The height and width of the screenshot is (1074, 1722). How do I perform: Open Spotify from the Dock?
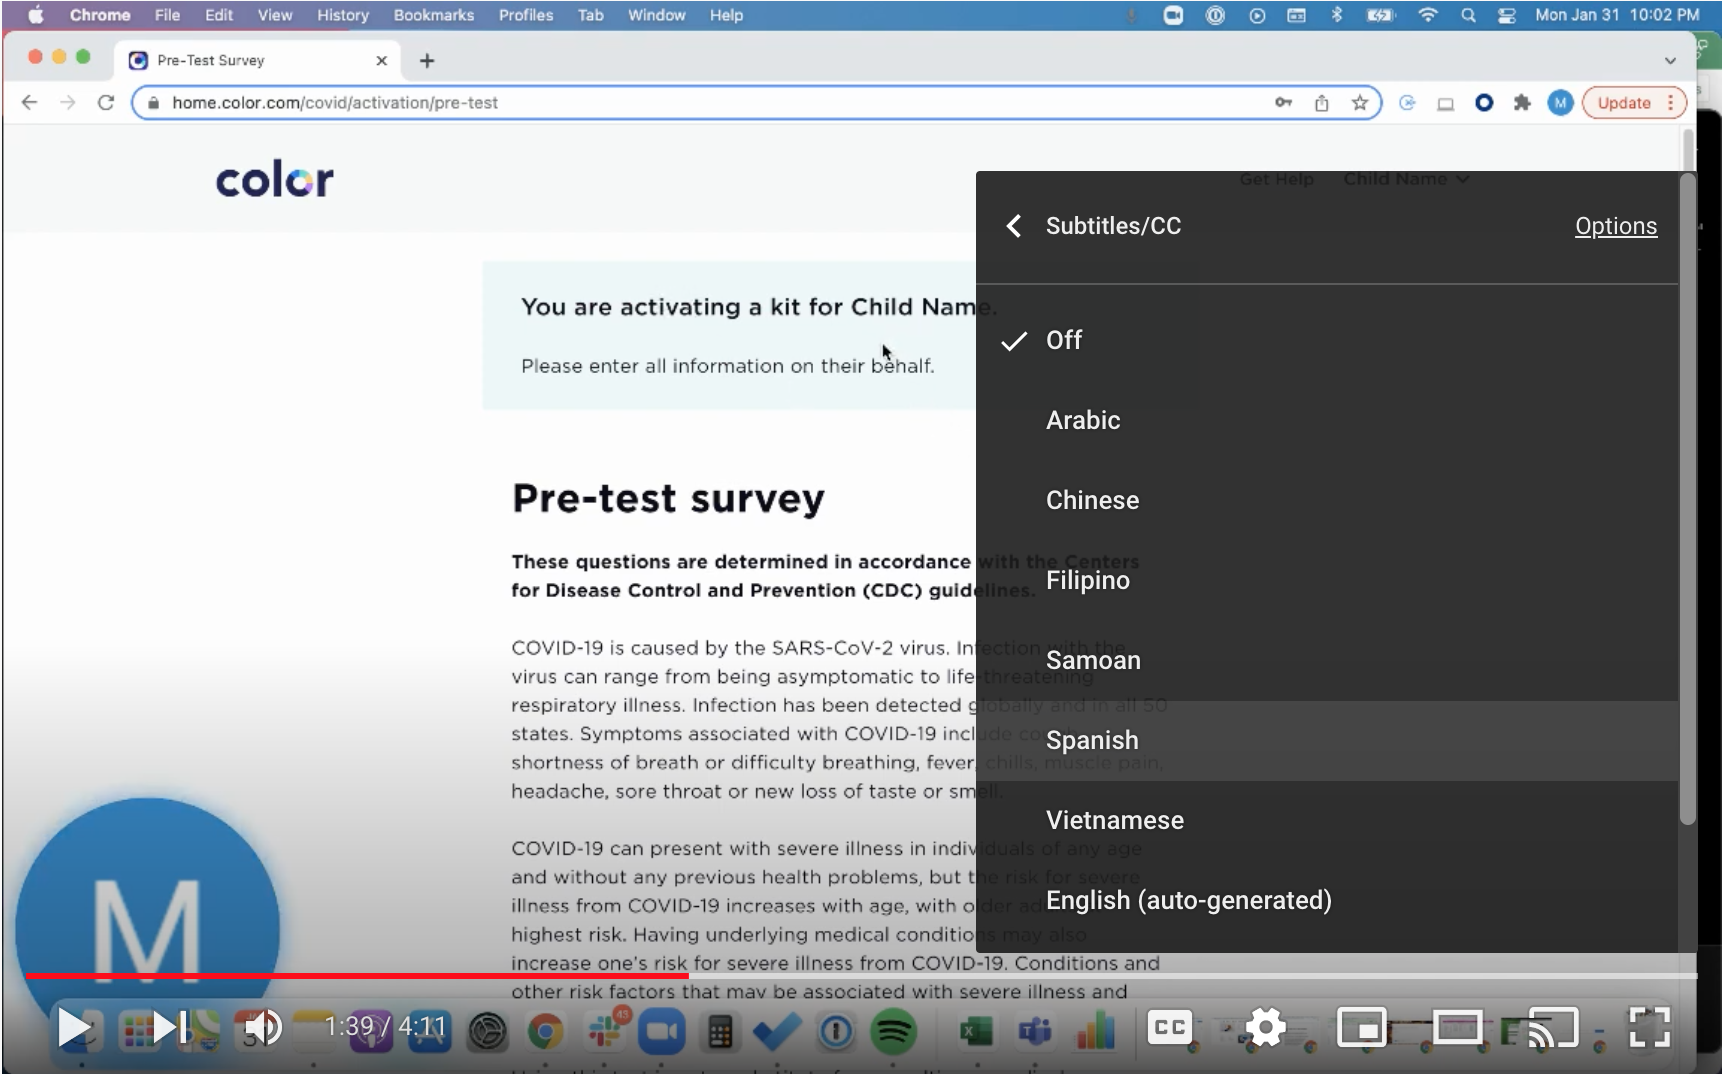point(895,1032)
